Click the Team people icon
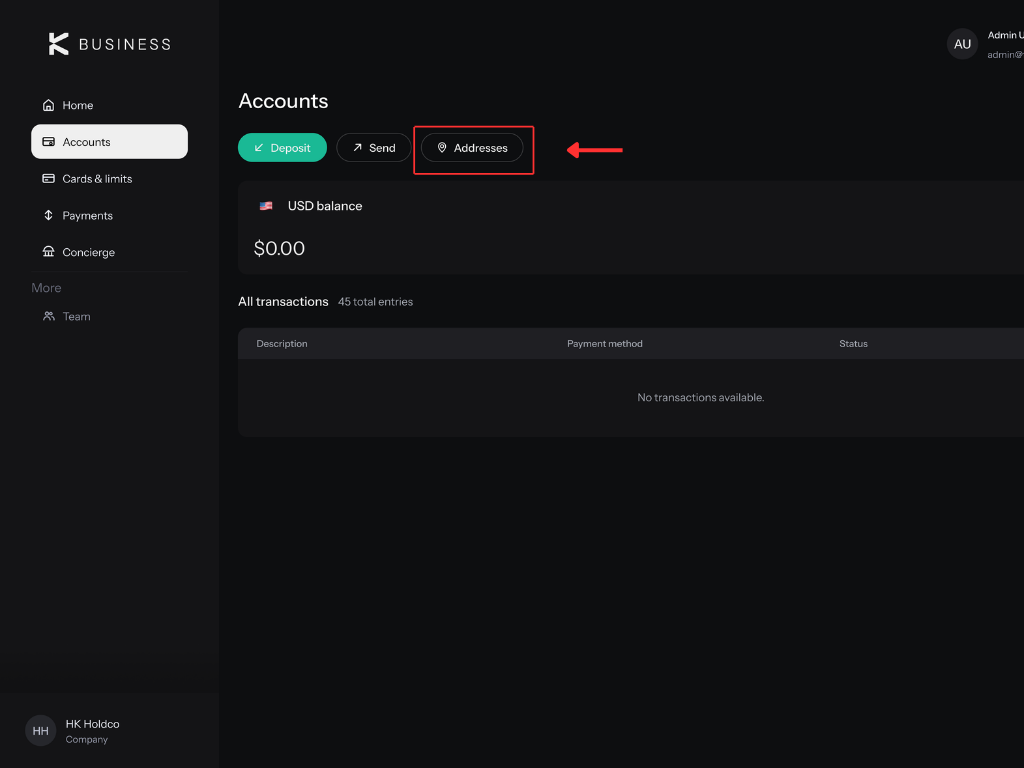Viewport: 1024px width, 768px height. point(48,316)
